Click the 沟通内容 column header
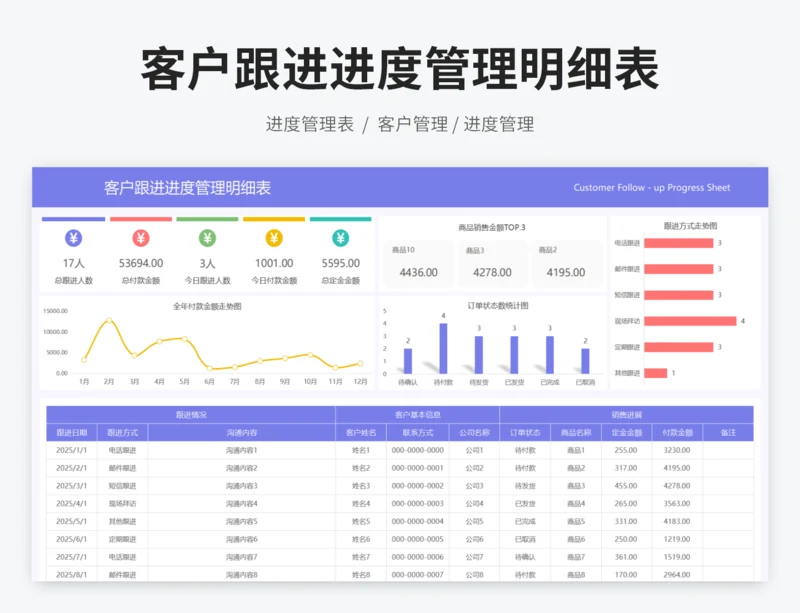Screen dimensions: 800x613 (241, 432)
